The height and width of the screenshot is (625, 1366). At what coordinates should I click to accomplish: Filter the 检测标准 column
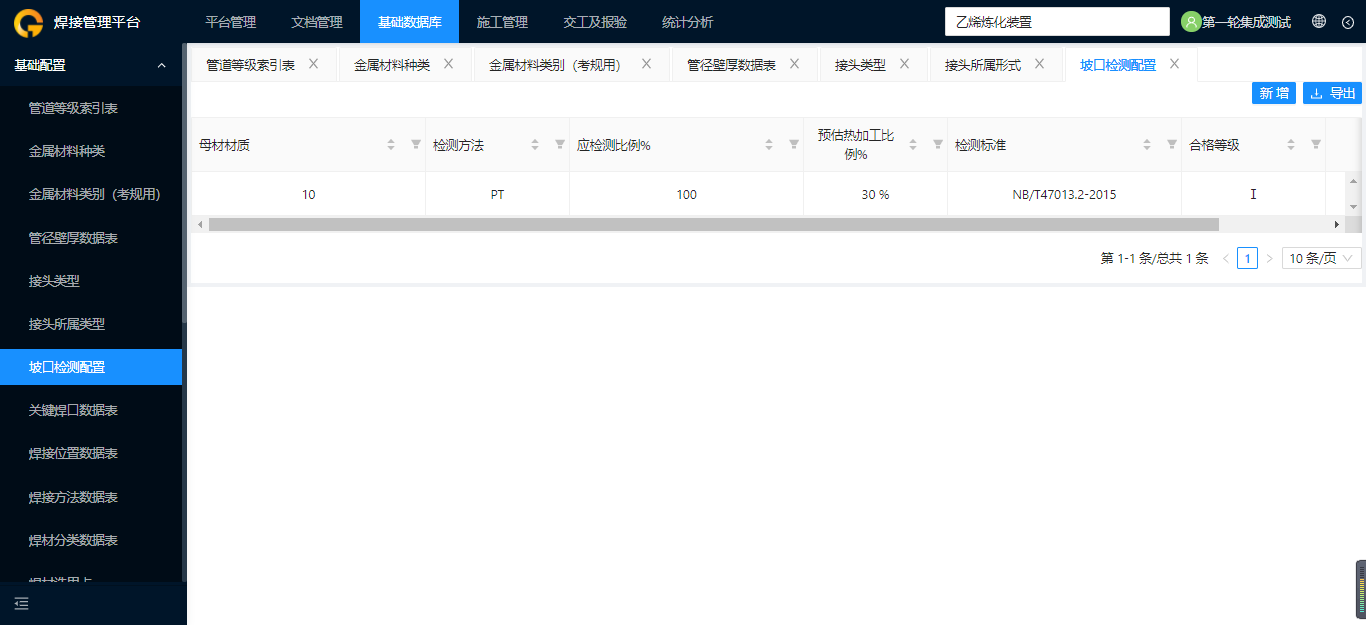1172,144
